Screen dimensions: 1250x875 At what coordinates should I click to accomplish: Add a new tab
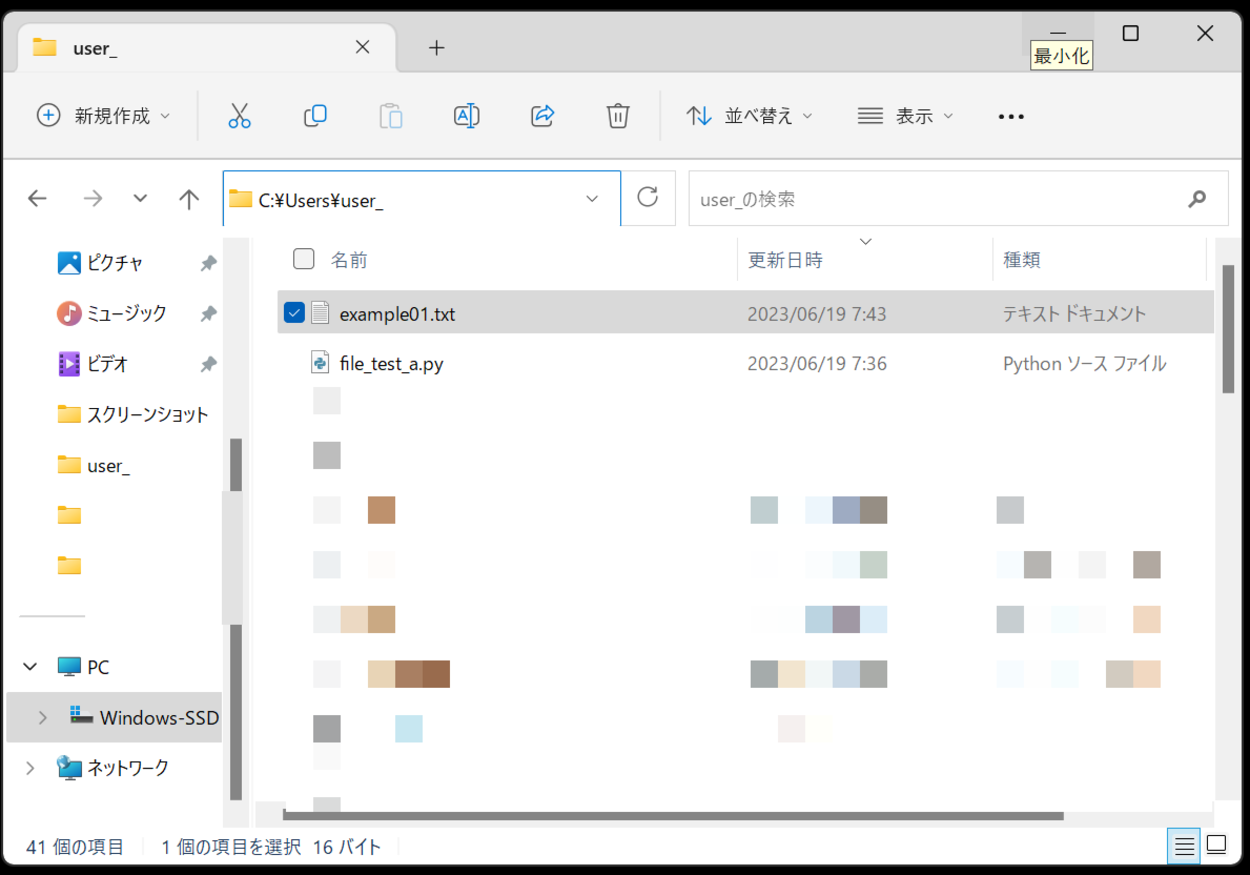coord(436,48)
